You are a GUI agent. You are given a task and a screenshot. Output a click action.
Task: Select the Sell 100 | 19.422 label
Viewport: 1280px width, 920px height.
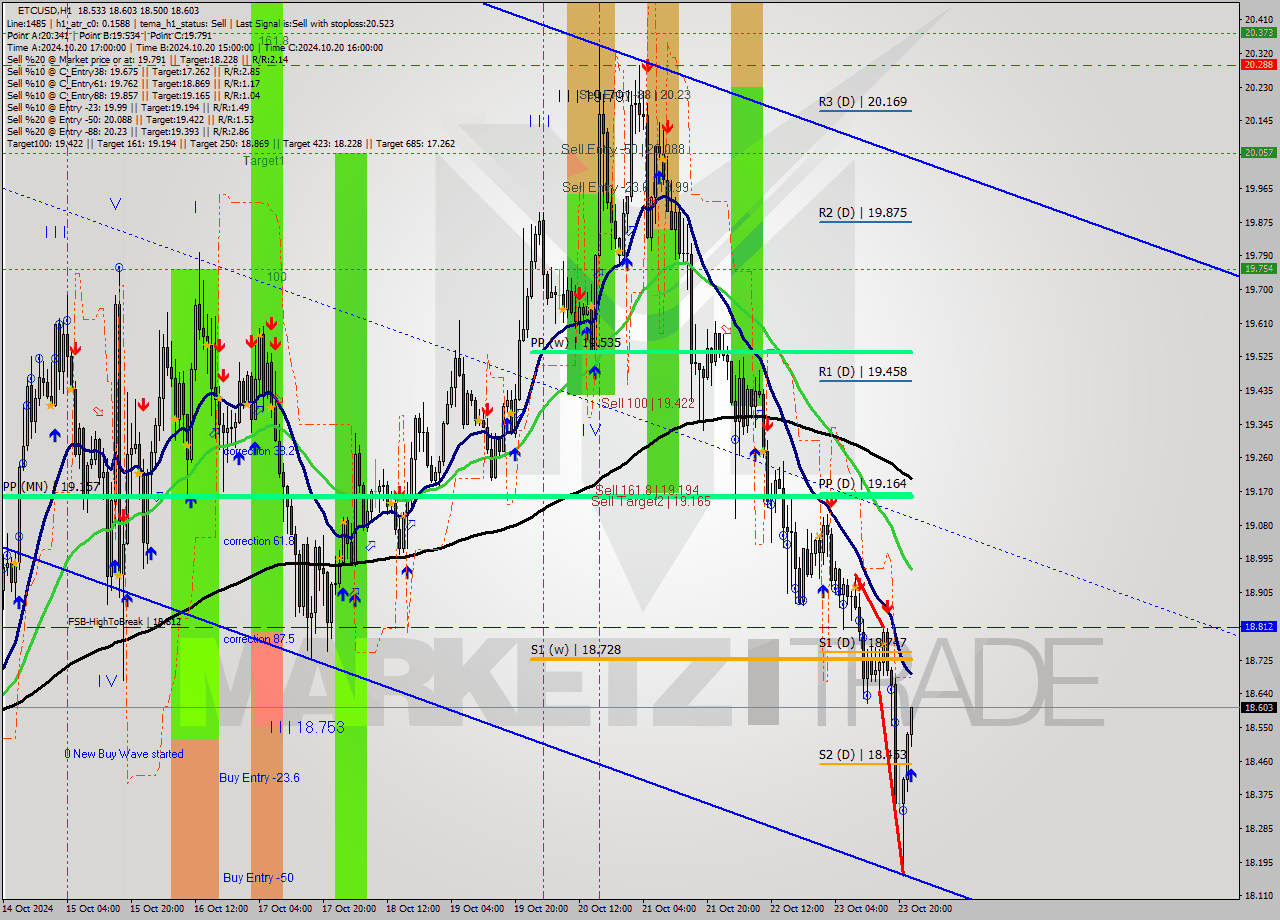coord(647,403)
